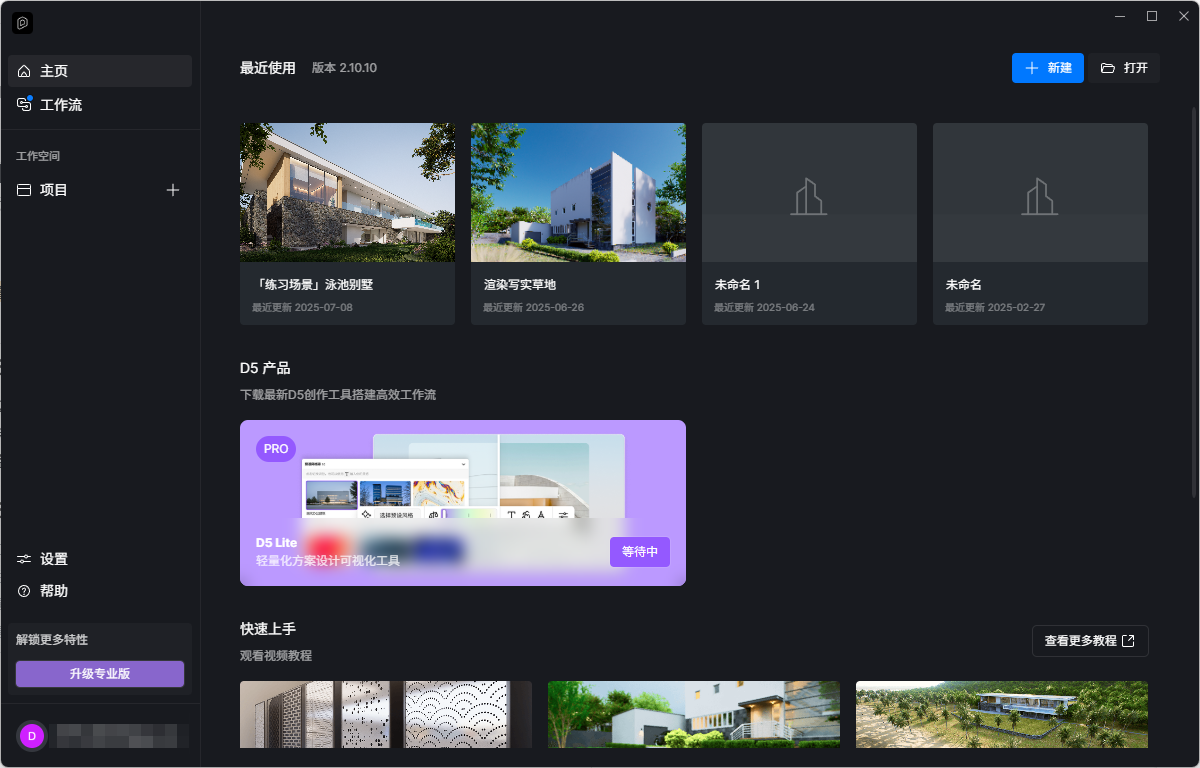Click the blurred username beside avatar
1200x768 pixels.
[x=121, y=737]
